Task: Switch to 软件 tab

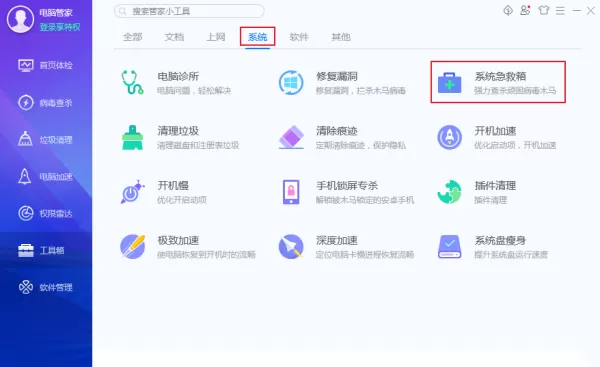Action: (x=299, y=37)
